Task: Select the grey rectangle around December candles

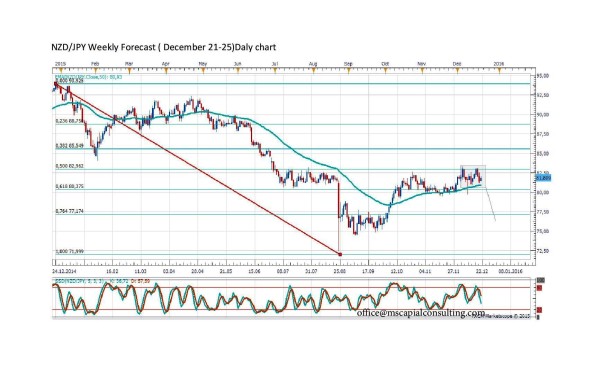Action: pyautogui.click(x=473, y=176)
